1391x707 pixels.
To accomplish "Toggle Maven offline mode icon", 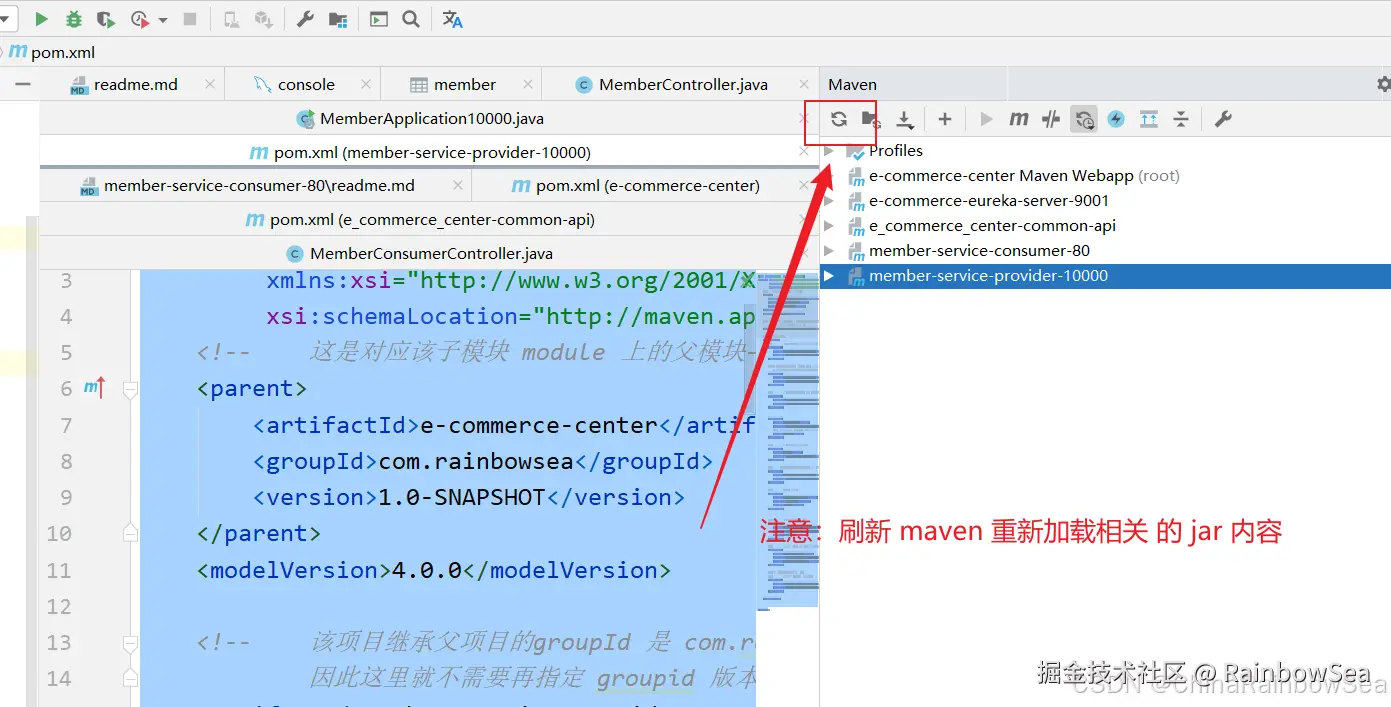I will point(1051,119).
